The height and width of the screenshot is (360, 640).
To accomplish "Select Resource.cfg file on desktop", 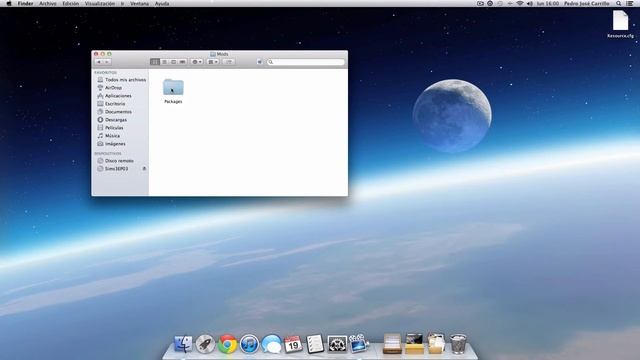I will click(620, 24).
